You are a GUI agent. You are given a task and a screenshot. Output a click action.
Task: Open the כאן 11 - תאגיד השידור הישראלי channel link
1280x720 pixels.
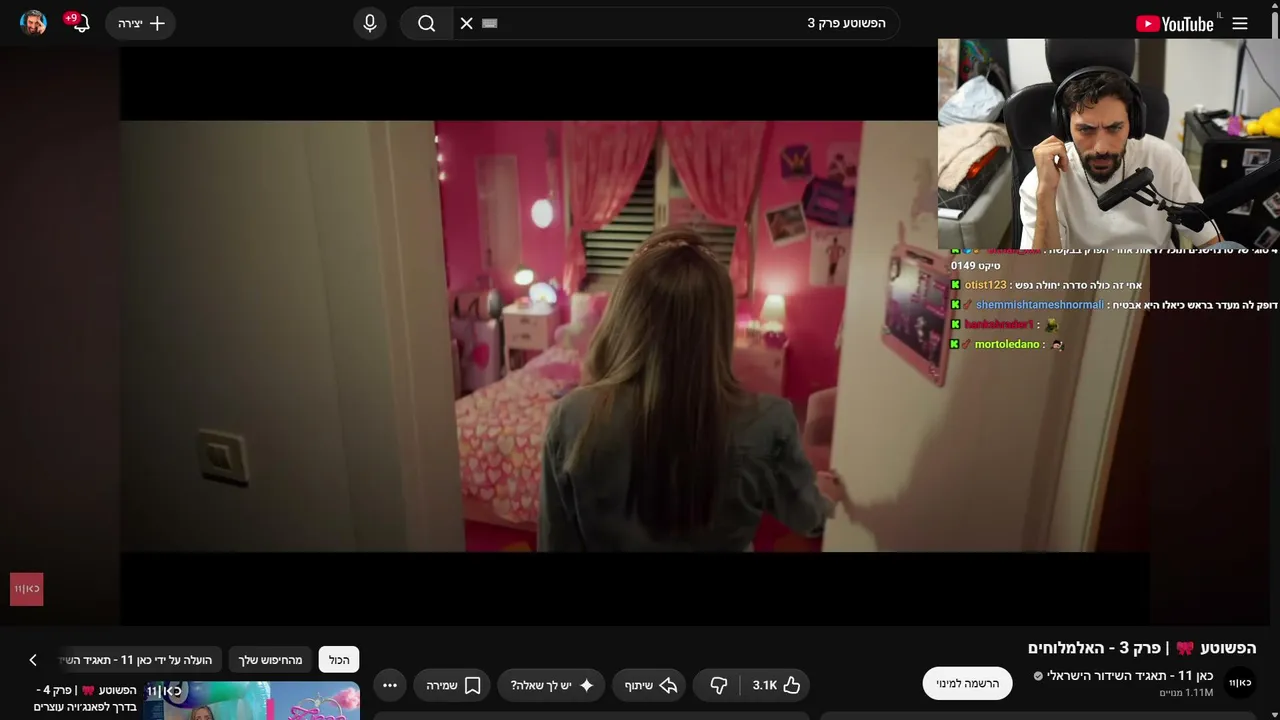[x=1130, y=676]
